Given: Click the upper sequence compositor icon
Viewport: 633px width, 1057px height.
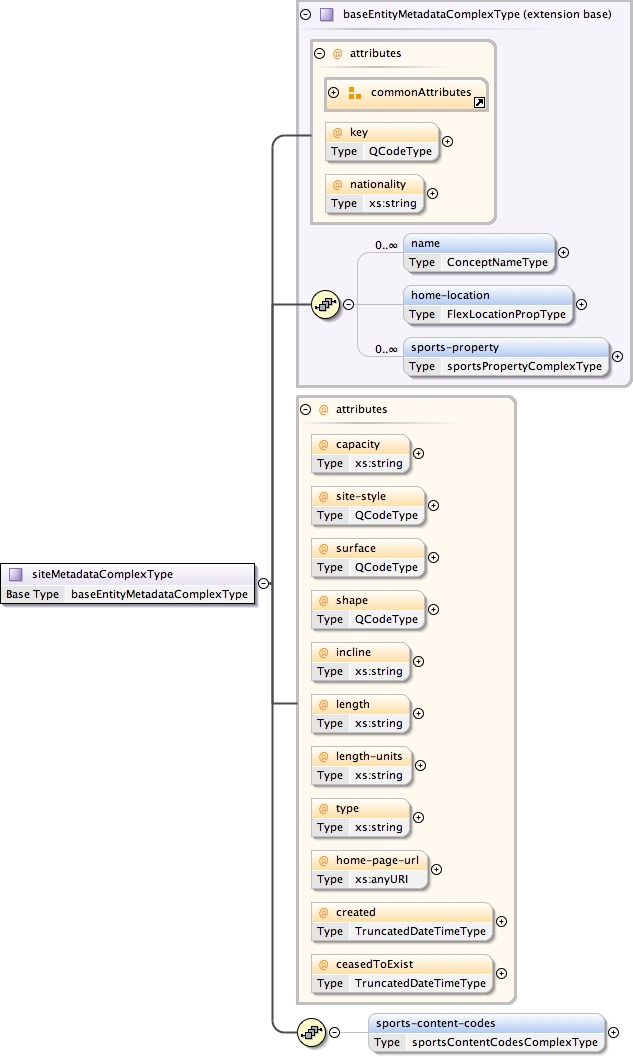Looking at the screenshot, I should tap(326, 305).
